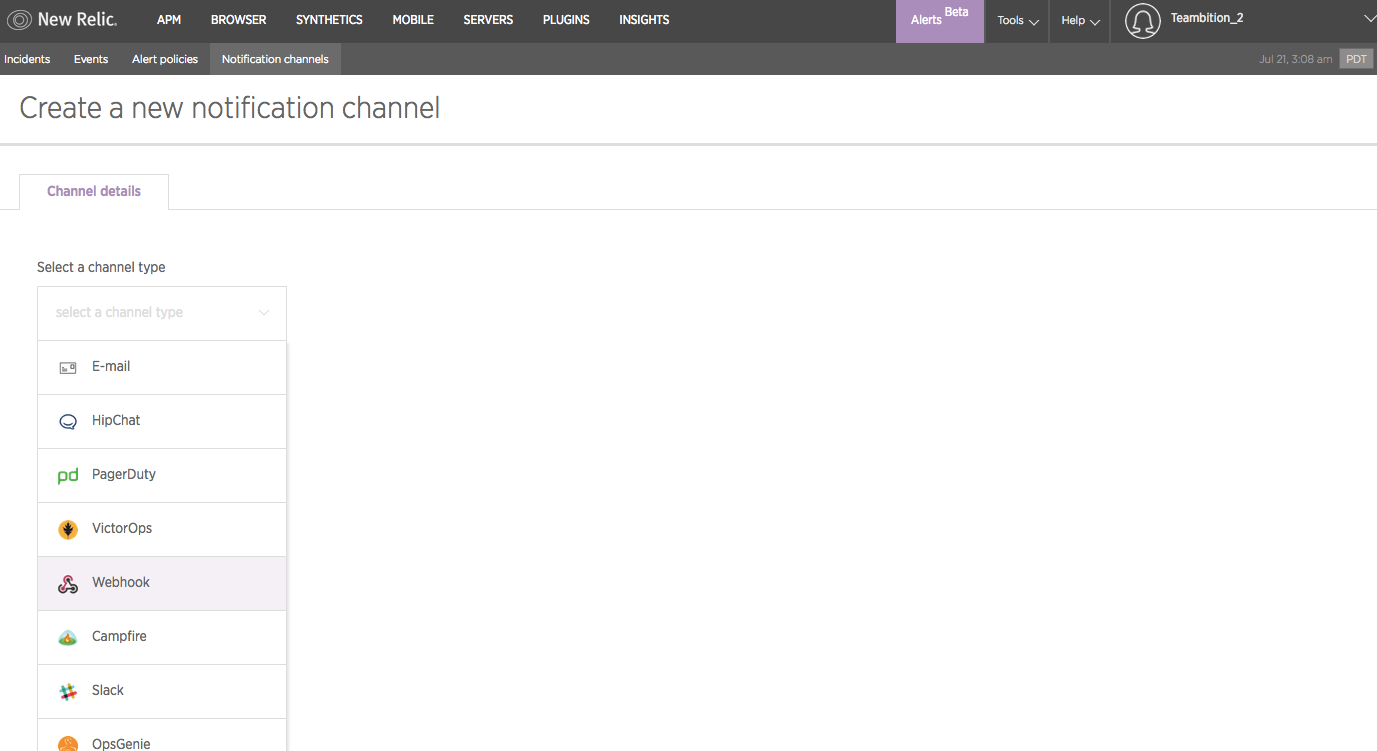
Task: Click the OpsGenie orange icon
Action: pyautogui.click(x=68, y=744)
